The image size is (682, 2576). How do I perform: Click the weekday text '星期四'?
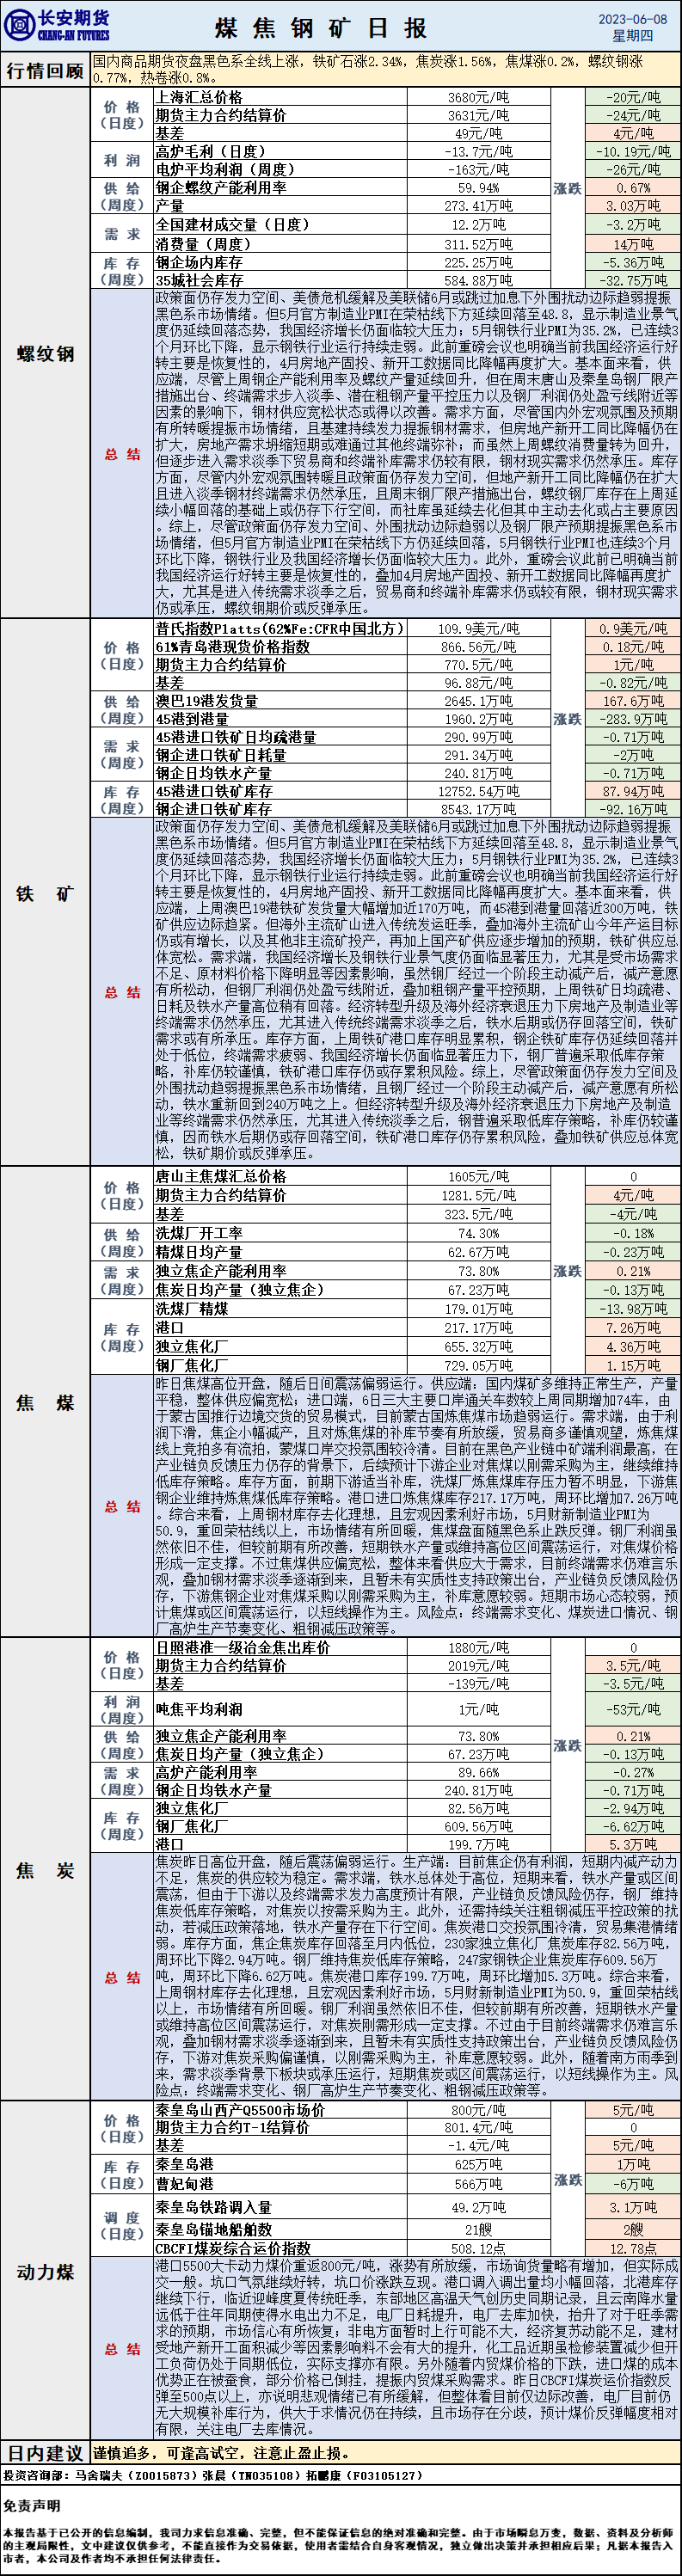point(632,36)
